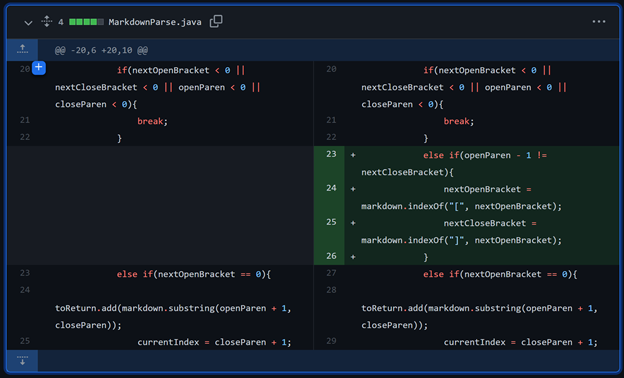Click right pane 'if(nextOpenBracket < 0 ||' line
Image resolution: width=624 pixels, height=378 pixels.
pos(488,70)
